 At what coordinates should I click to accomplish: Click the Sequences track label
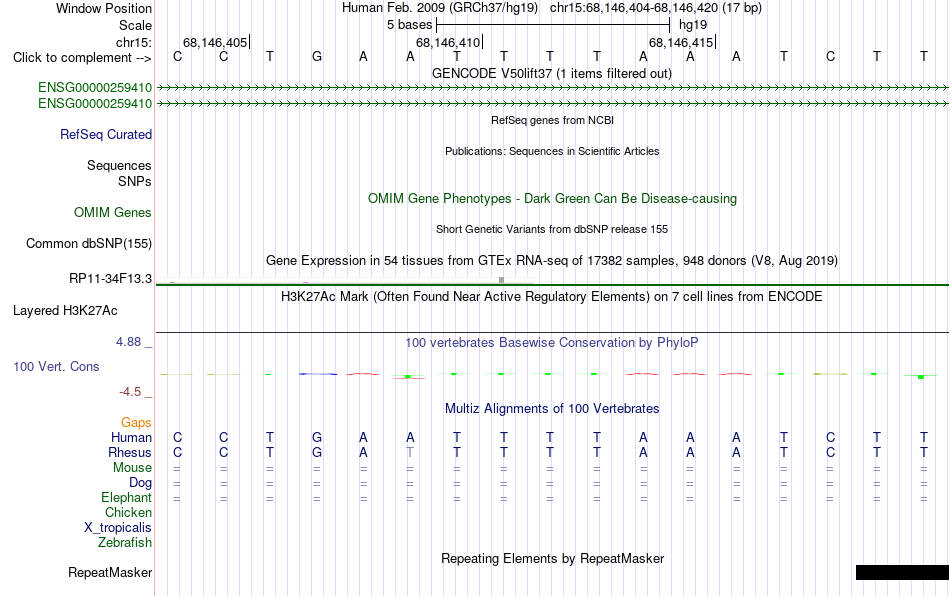tap(119, 165)
